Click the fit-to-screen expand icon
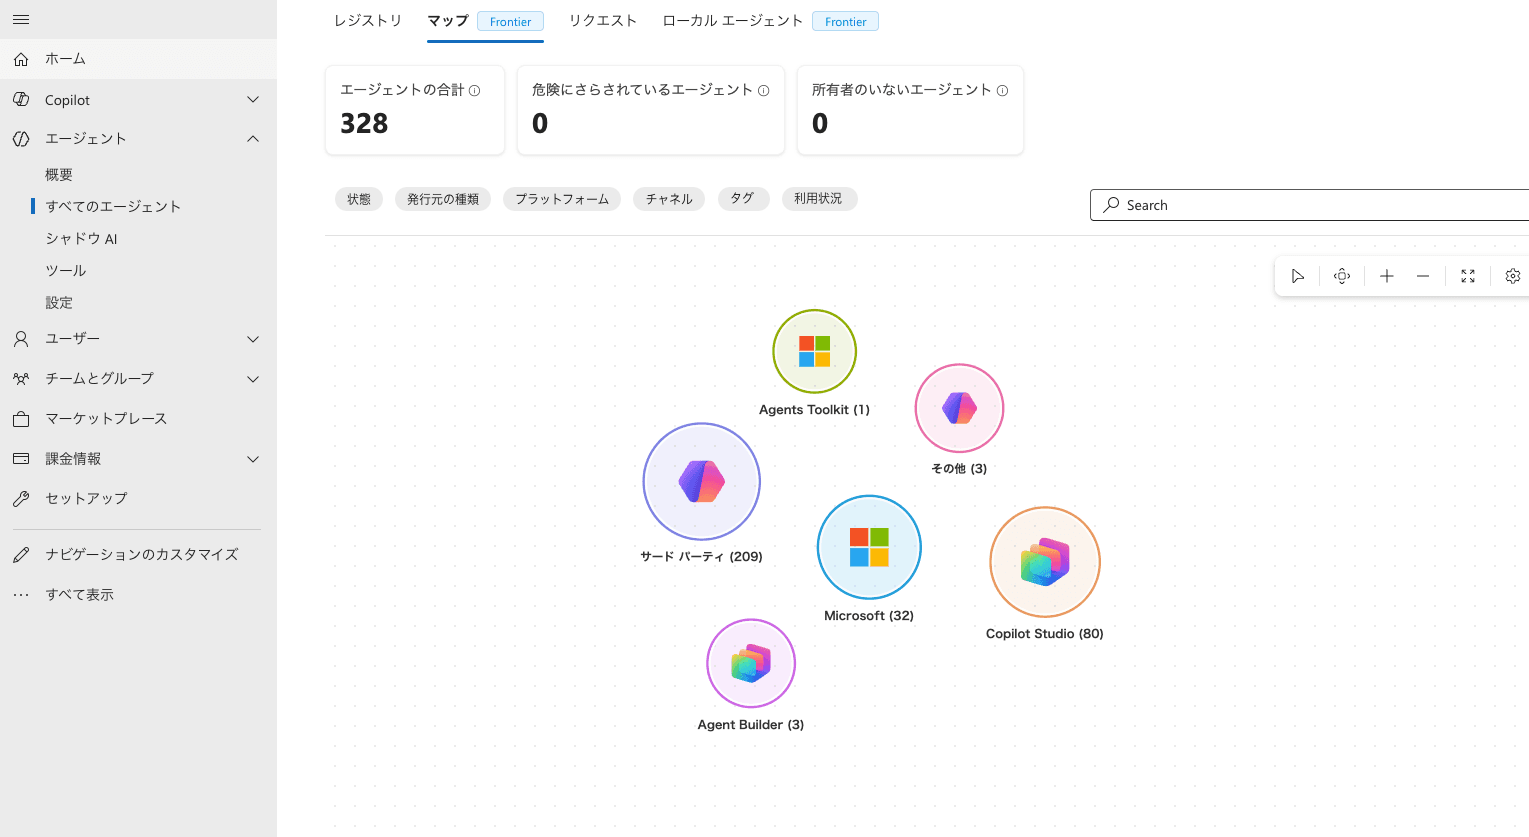Image resolution: width=1529 pixels, height=837 pixels. pos(1468,276)
